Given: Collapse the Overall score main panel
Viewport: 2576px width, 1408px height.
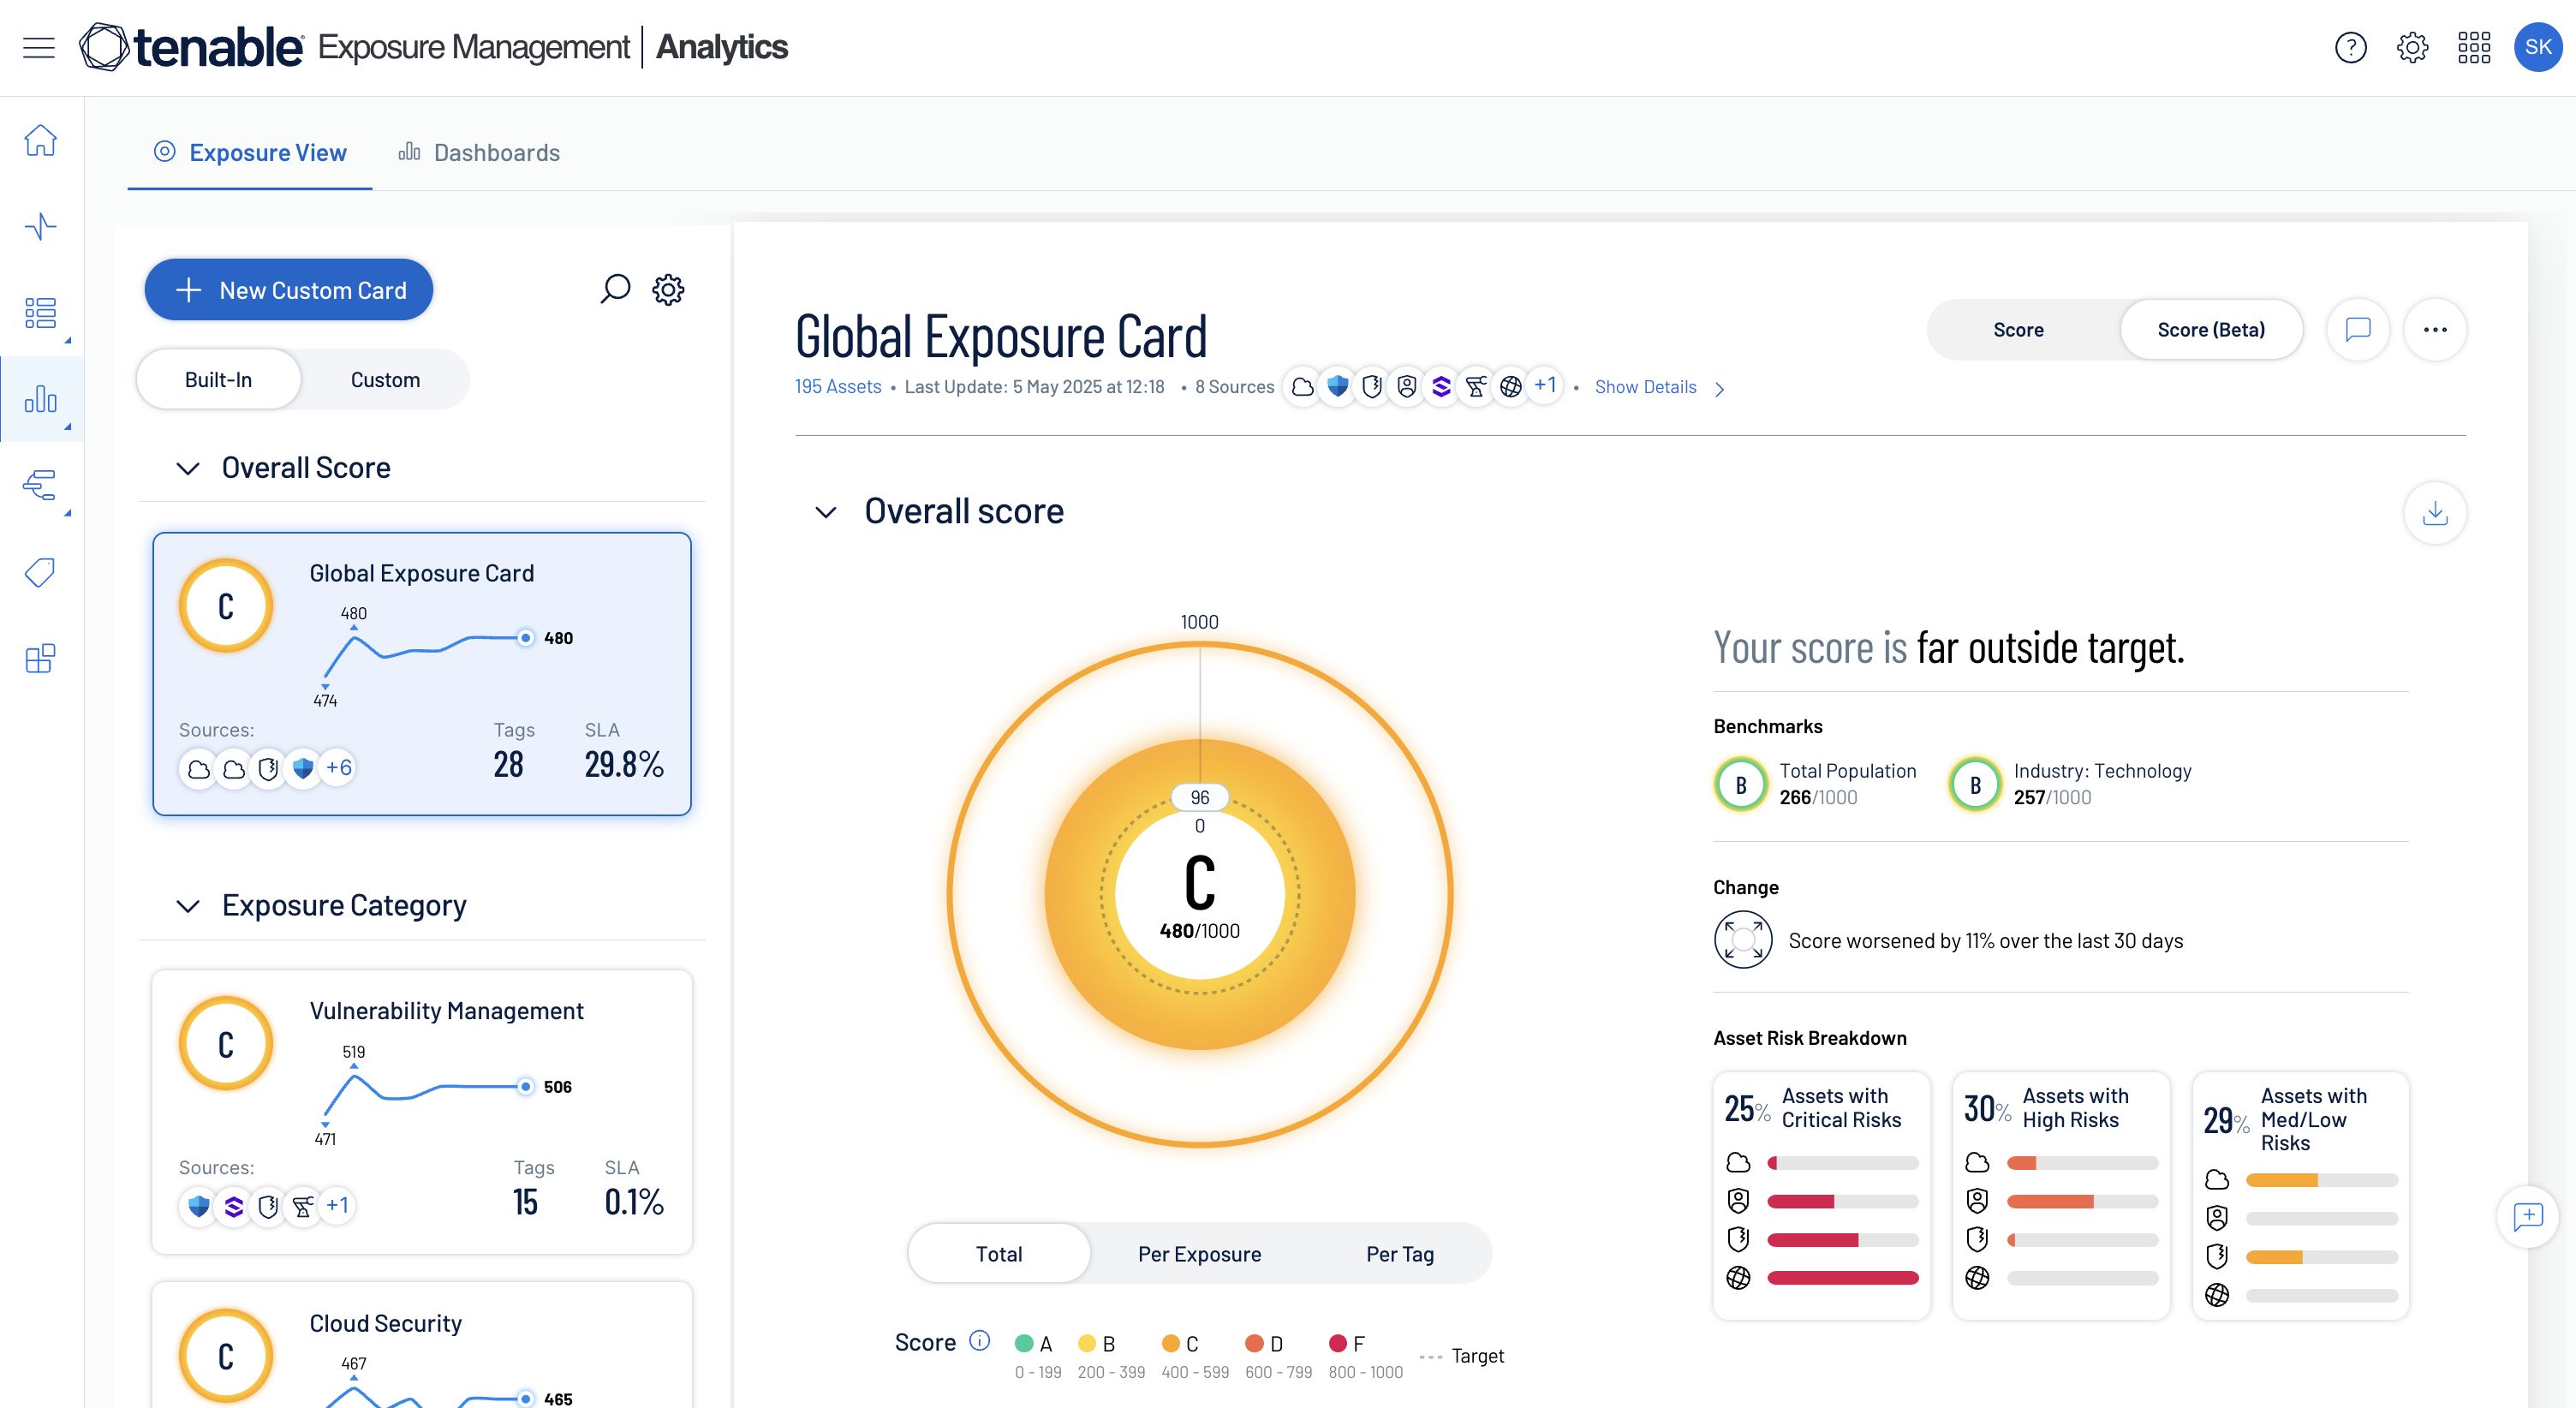Looking at the screenshot, I should coord(825,512).
